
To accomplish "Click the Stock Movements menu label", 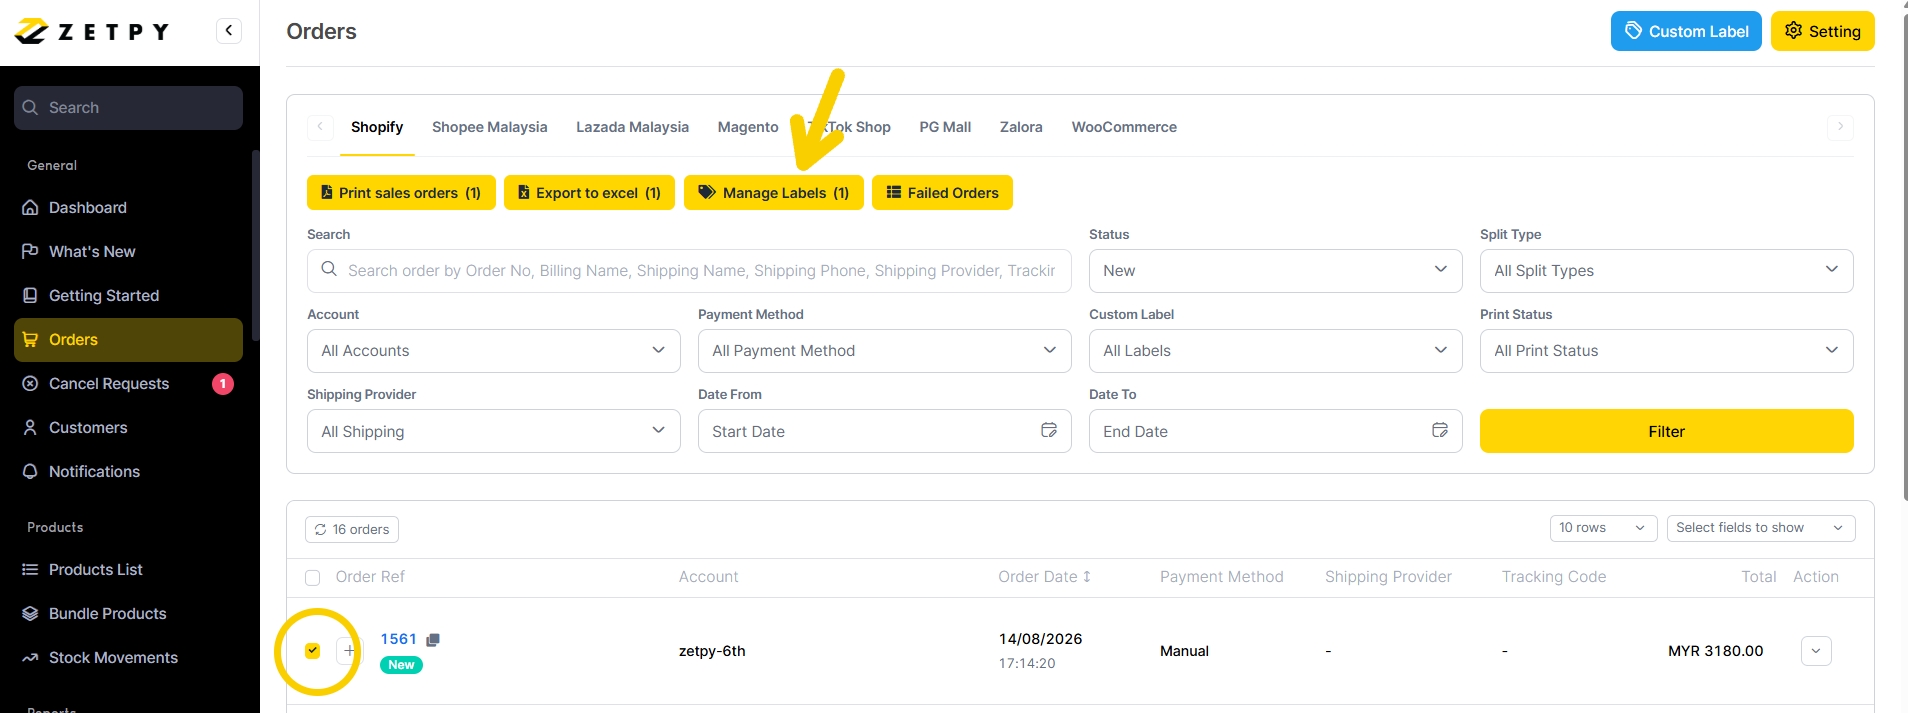I will (113, 658).
